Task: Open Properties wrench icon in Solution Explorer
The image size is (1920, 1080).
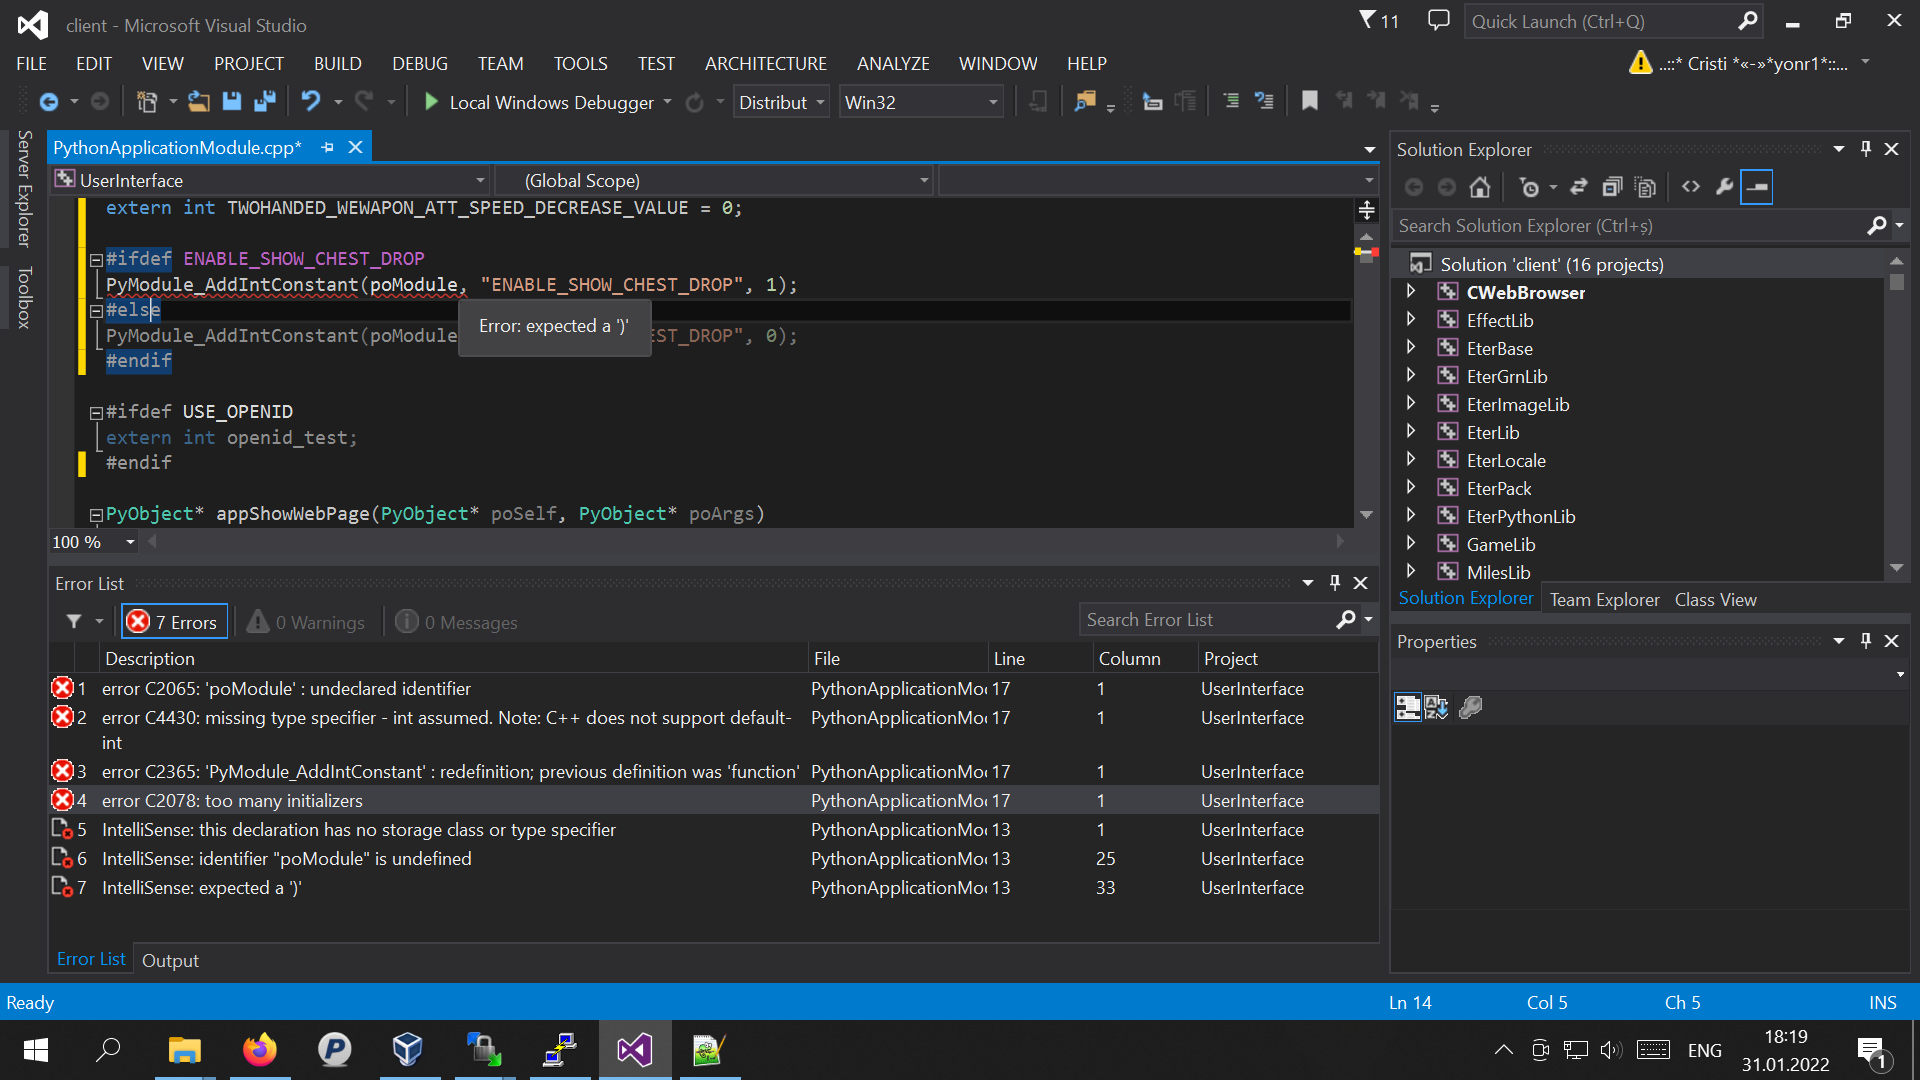Action: 1724,187
